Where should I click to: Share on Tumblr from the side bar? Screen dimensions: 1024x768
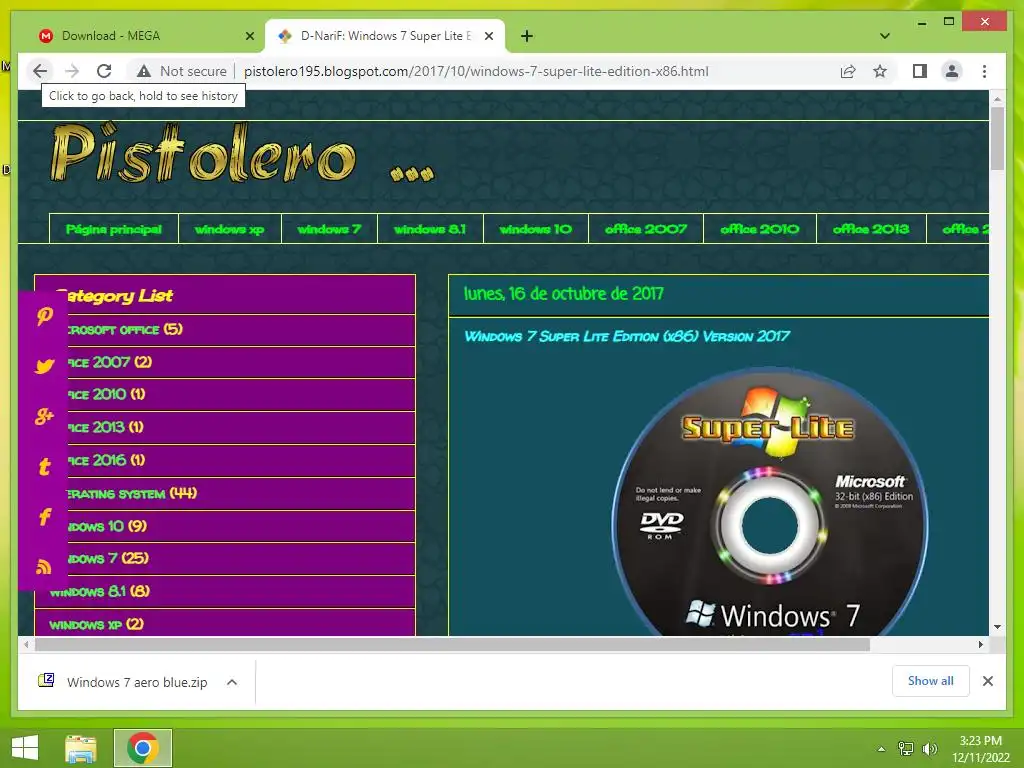pos(44,466)
